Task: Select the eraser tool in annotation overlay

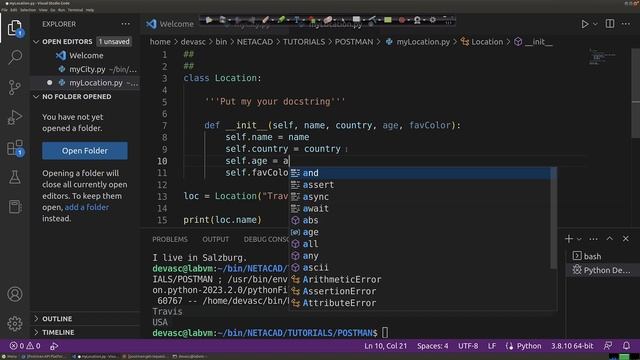Action: coord(328,20)
